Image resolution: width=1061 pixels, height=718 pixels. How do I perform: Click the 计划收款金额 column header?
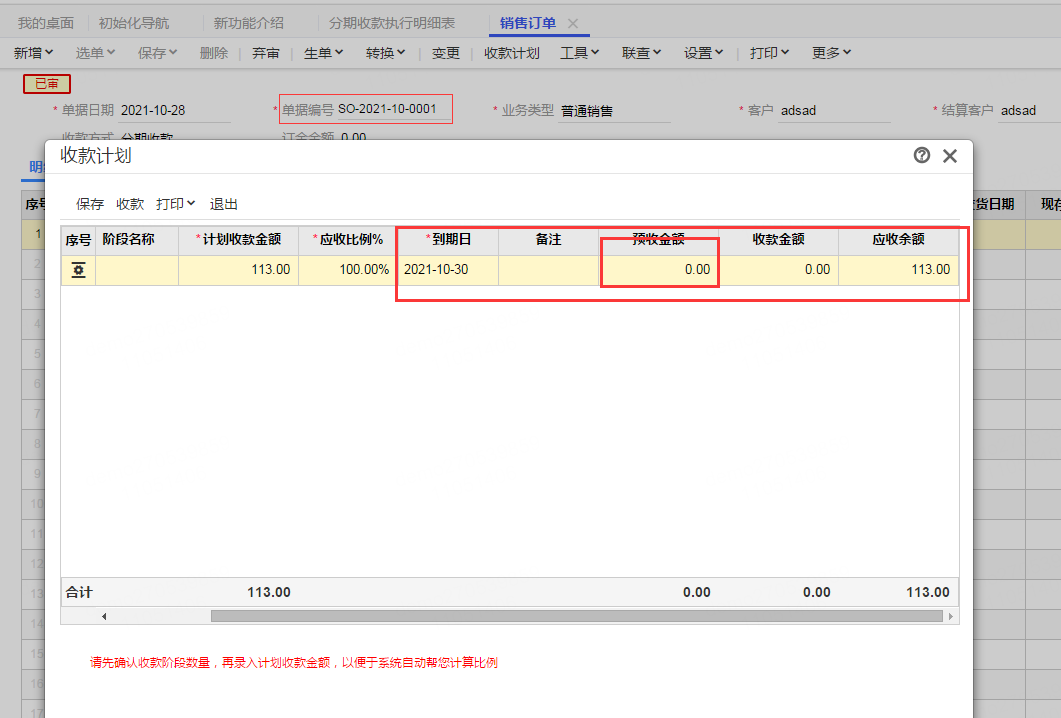[x=239, y=240]
